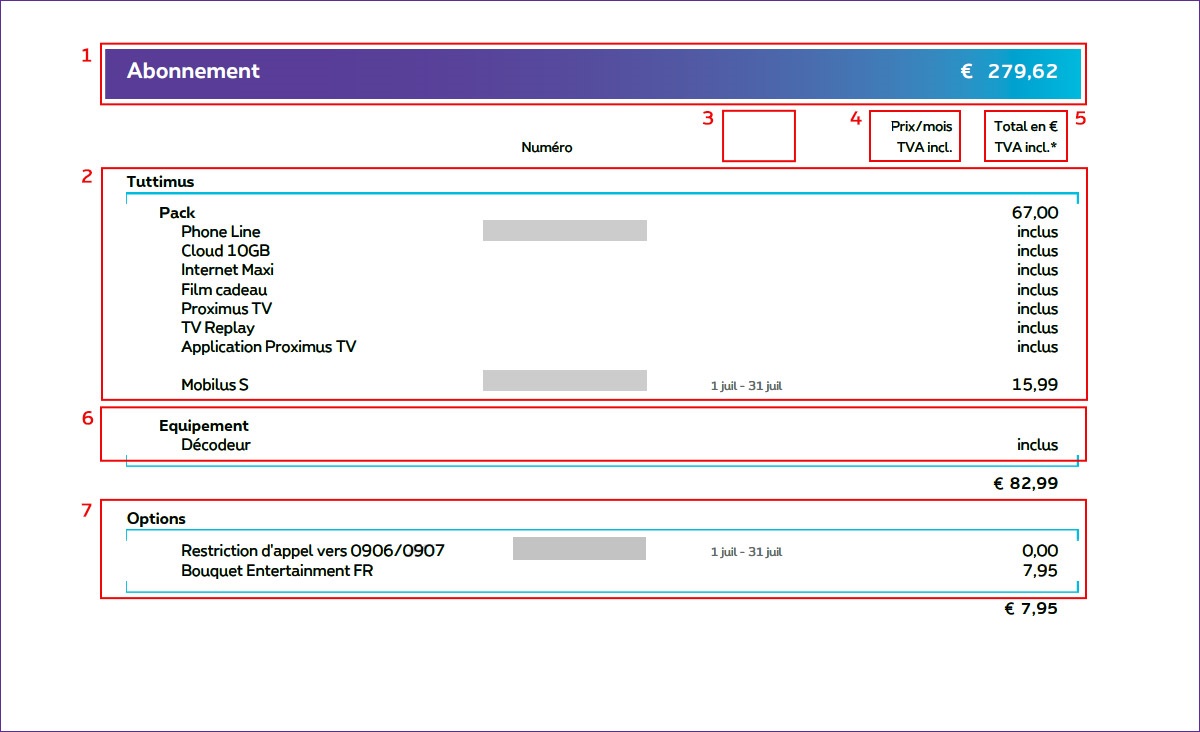
Task: Select the Cloud 10GB line item
Action: (x=225, y=251)
